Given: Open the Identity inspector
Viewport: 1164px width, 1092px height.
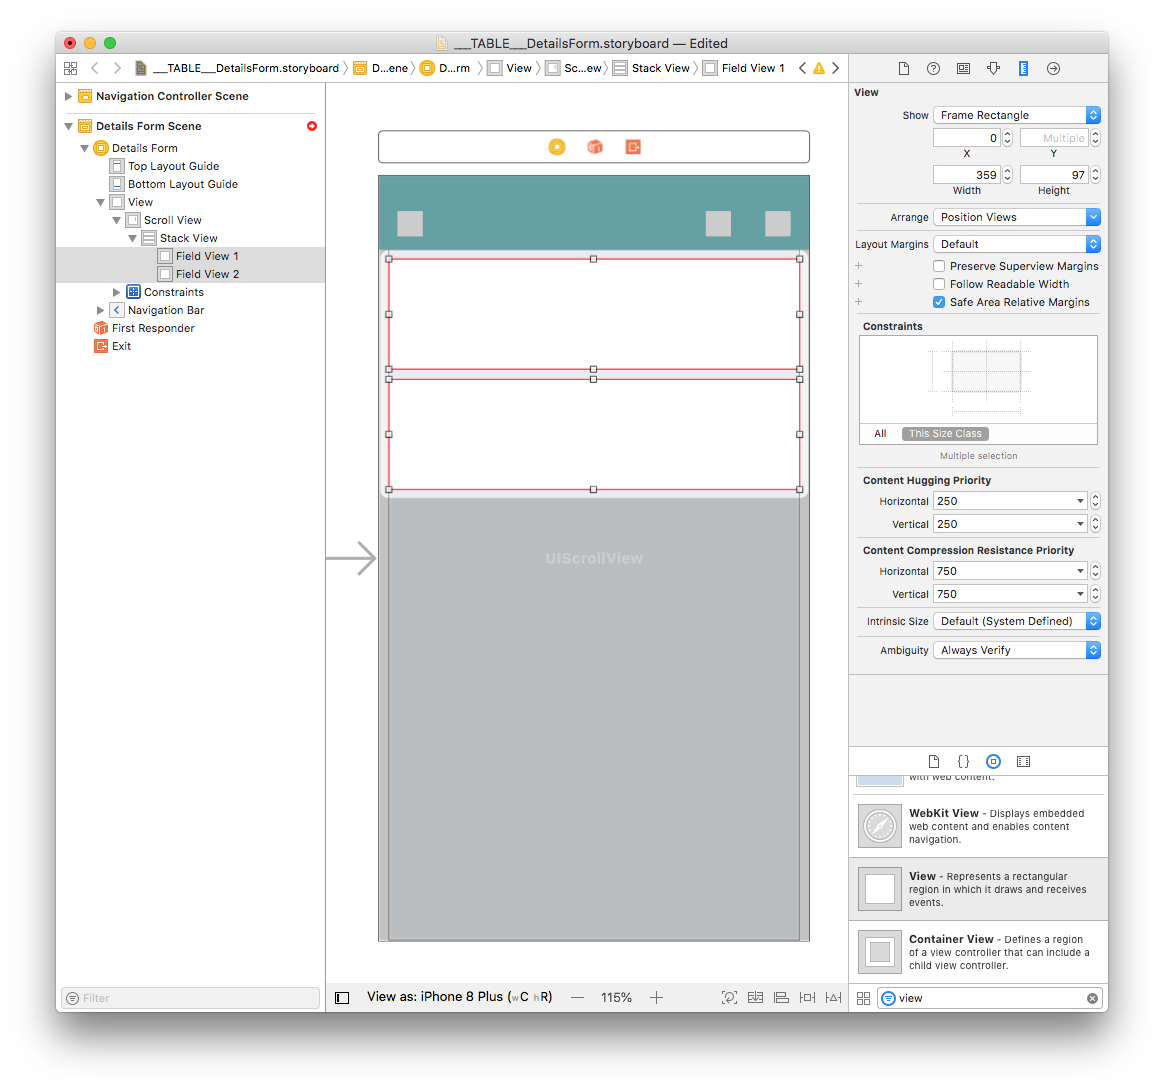Looking at the screenshot, I should click(963, 68).
